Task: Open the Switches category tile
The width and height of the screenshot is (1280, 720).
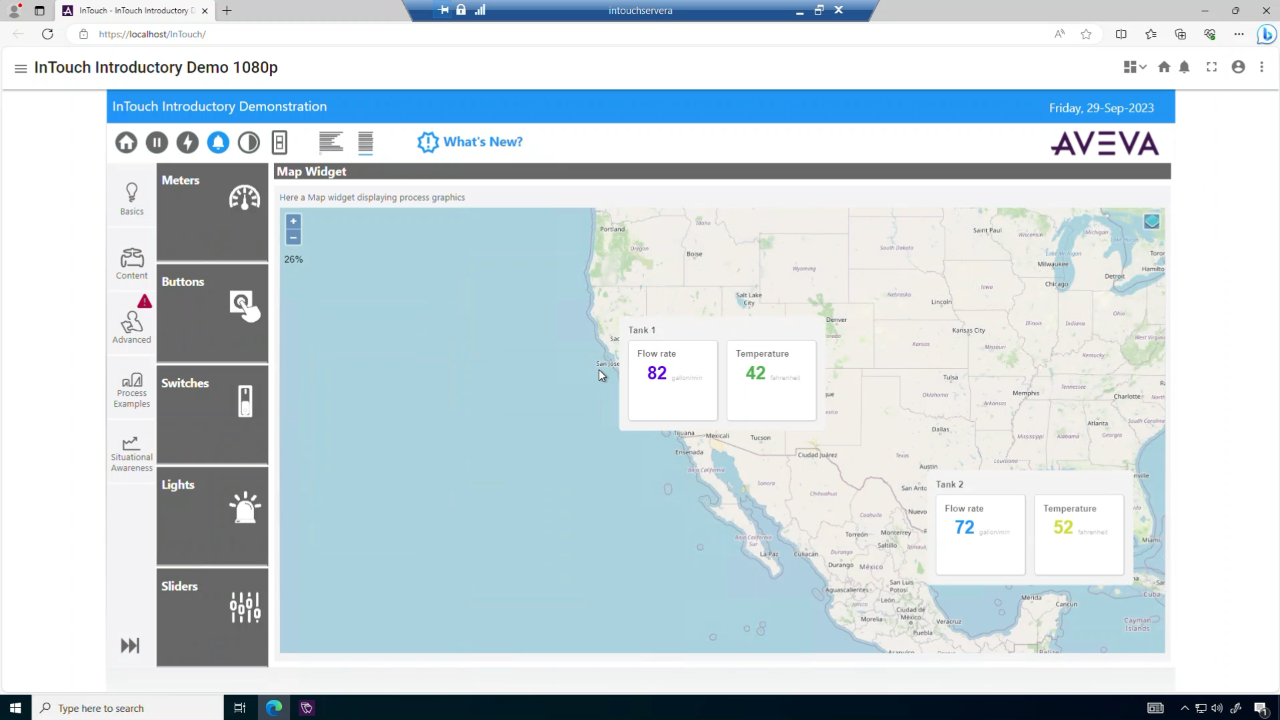Action: coord(212,415)
